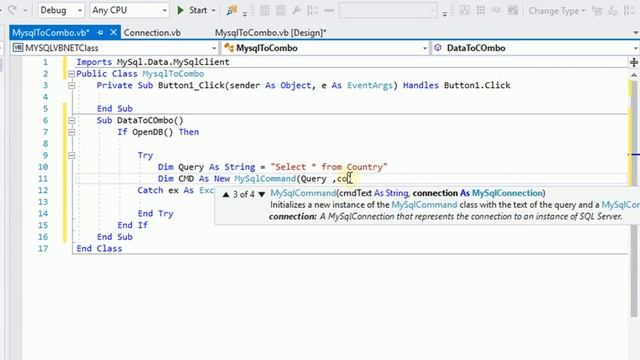Click 'Handles Button1.Click' in line 3
The image size is (640, 360).
coord(456,85)
